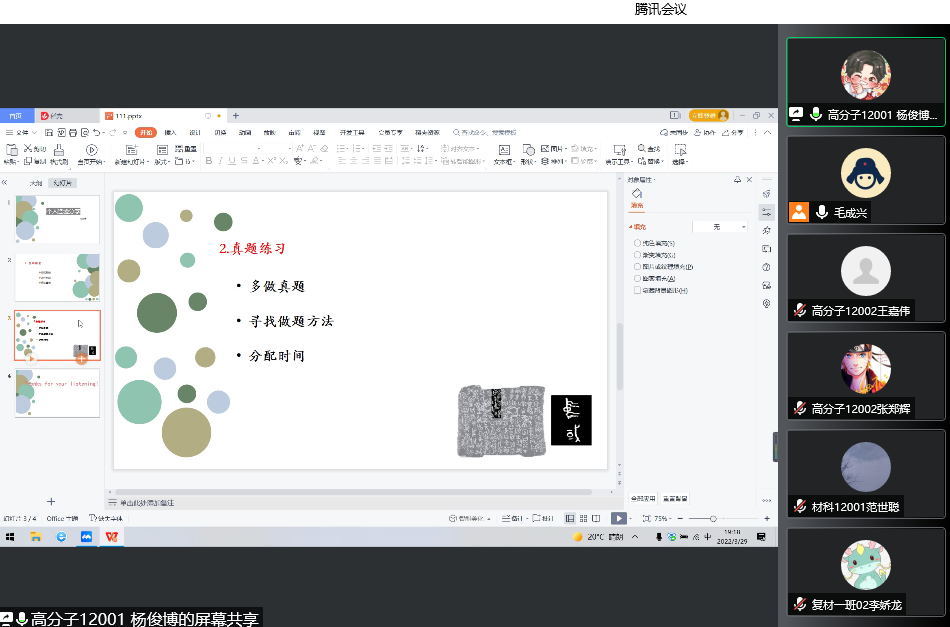Viewport: 950px width, 627px height.
Task: Click the Format Painter icon
Action: pos(59,155)
